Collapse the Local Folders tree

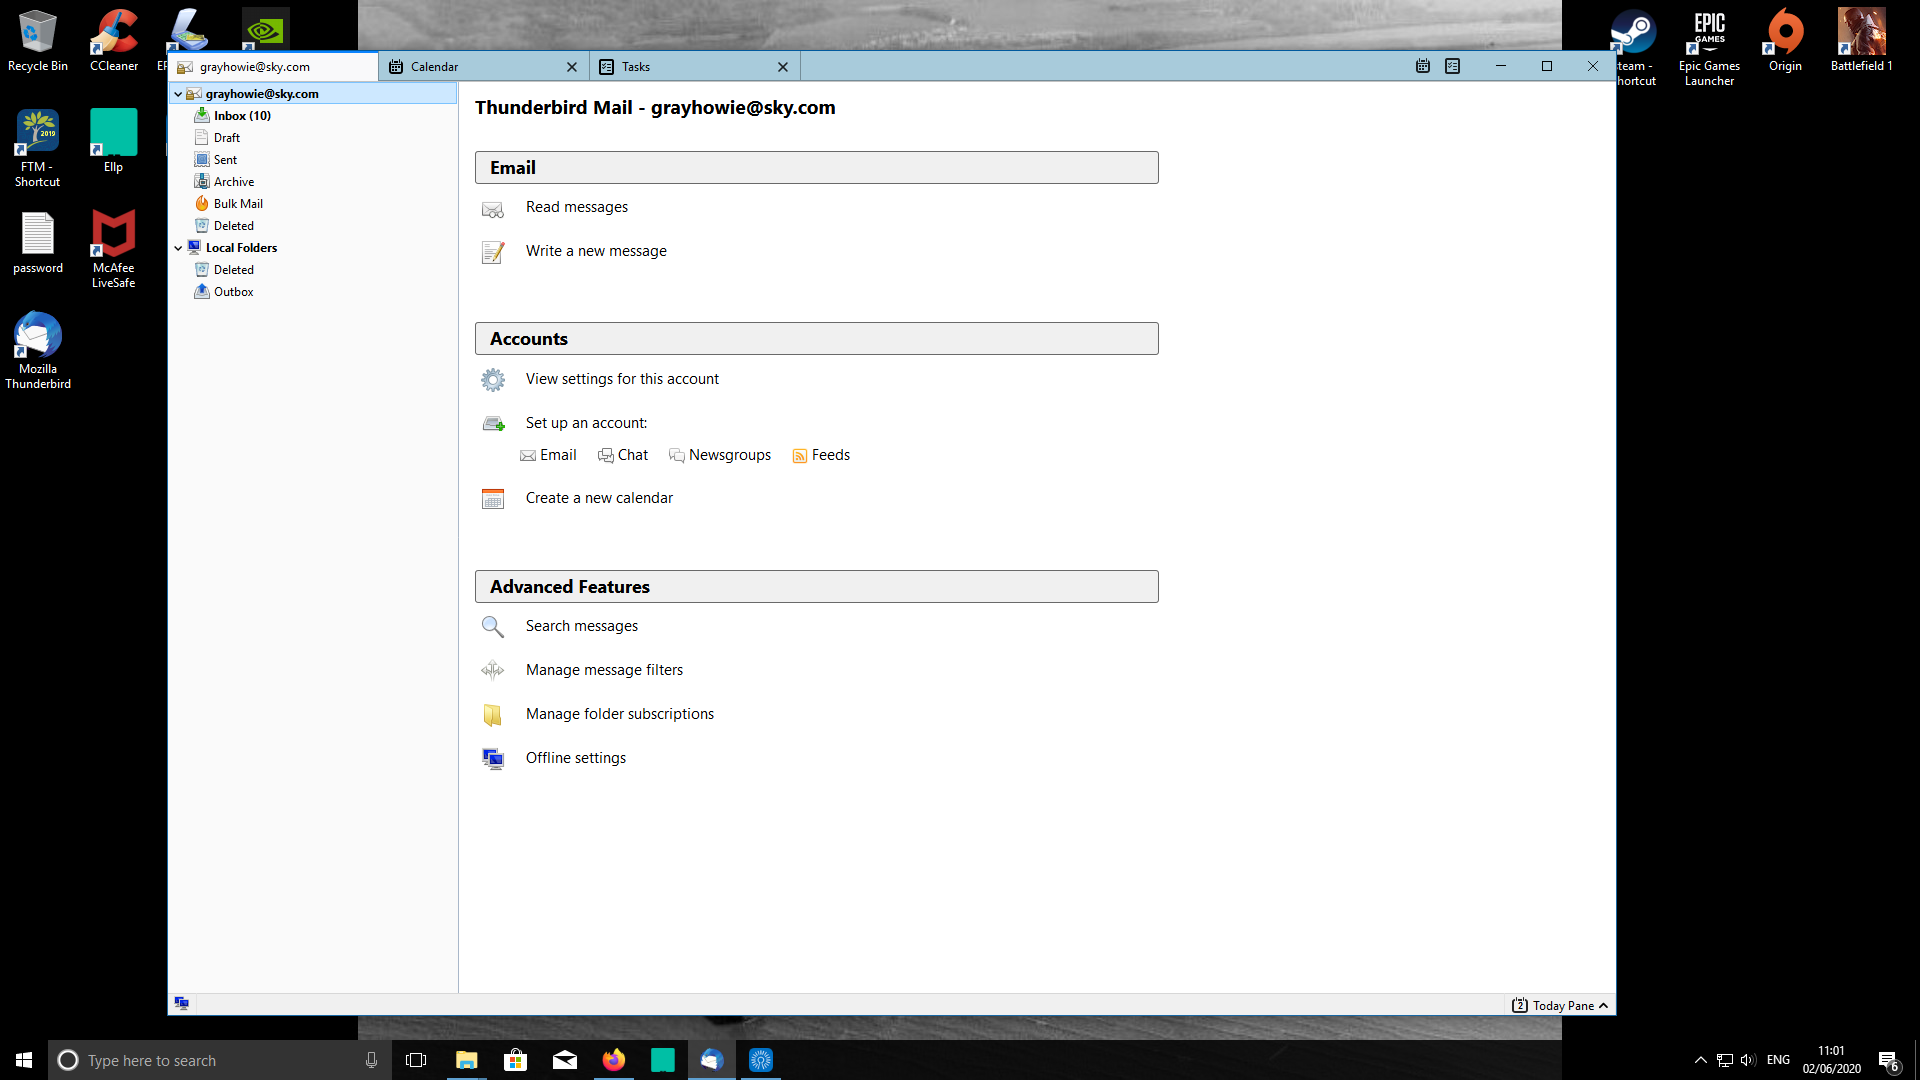pos(178,248)
